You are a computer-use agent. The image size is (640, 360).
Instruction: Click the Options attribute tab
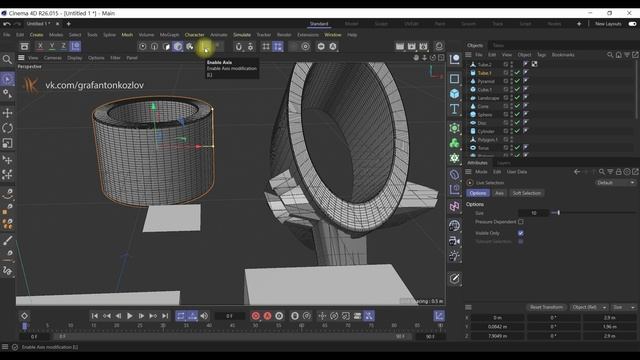478,193
